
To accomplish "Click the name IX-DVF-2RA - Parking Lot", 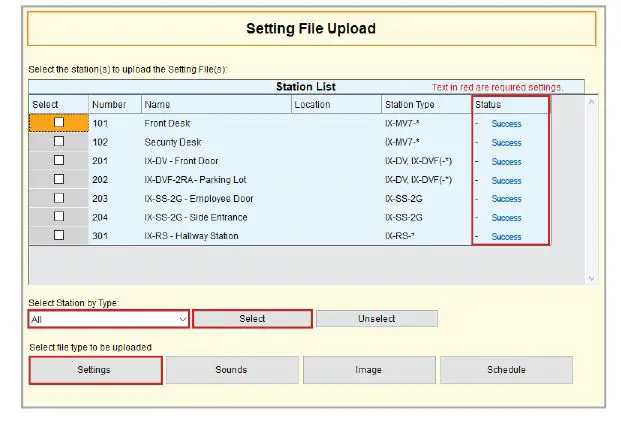I will coord(195,180).
